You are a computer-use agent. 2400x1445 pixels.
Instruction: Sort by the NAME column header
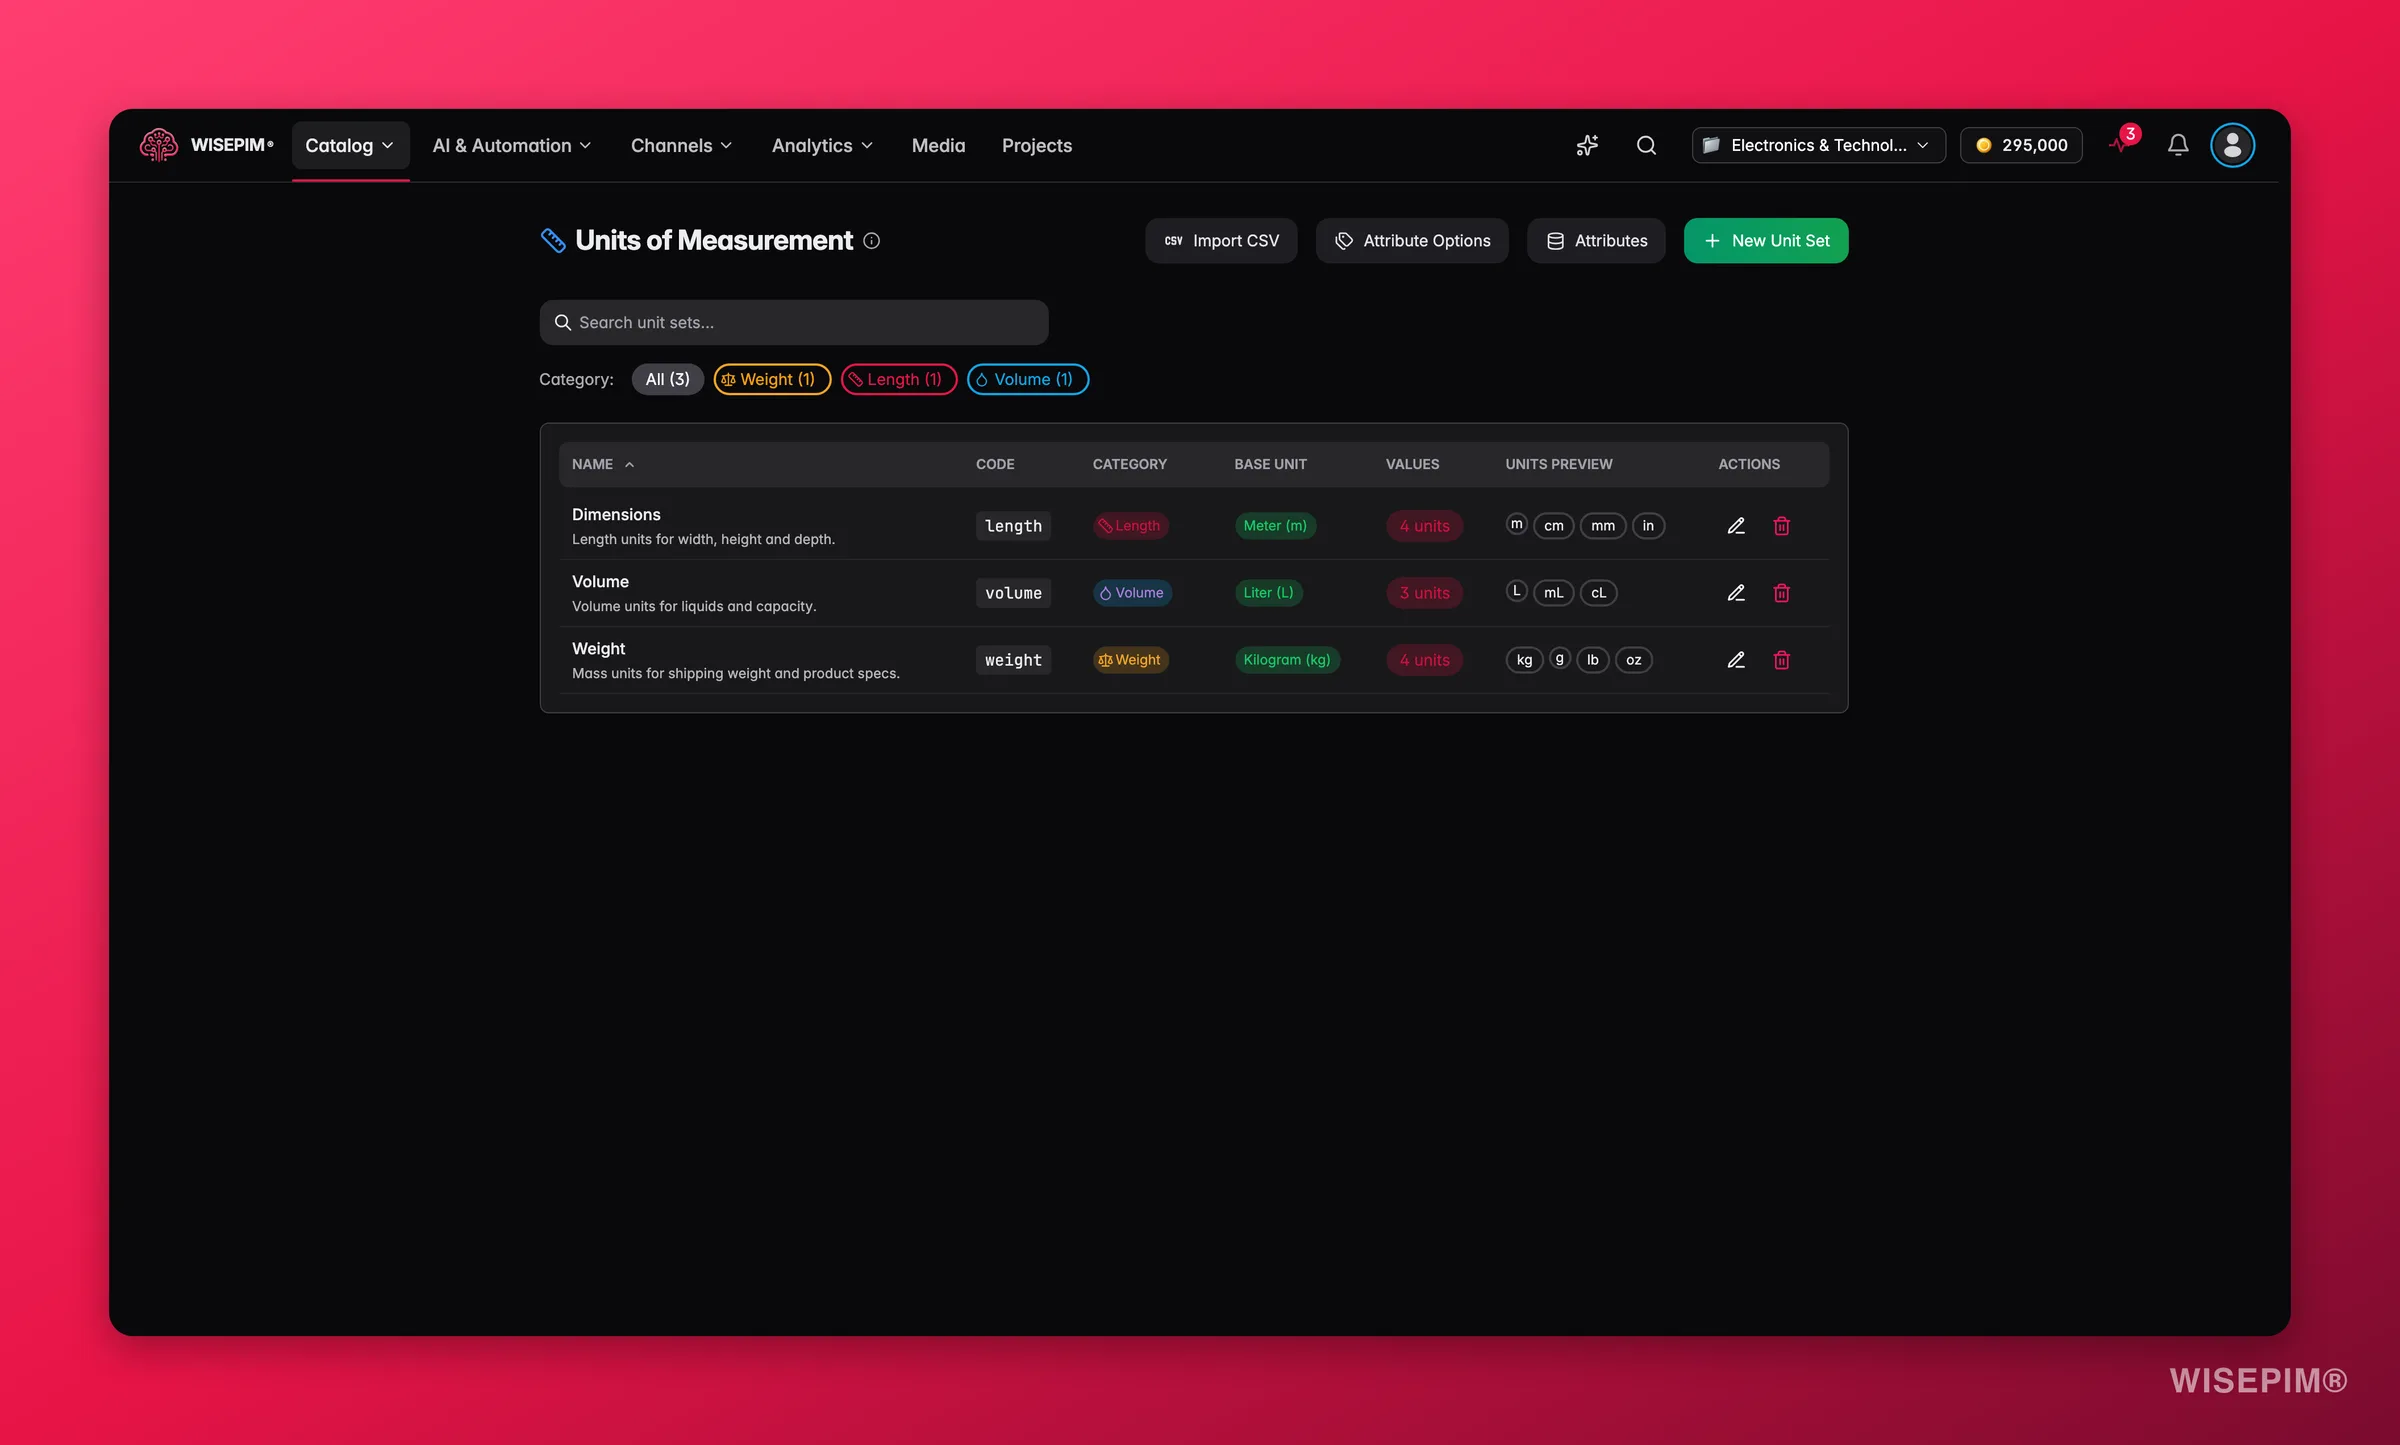pos(603,464)
